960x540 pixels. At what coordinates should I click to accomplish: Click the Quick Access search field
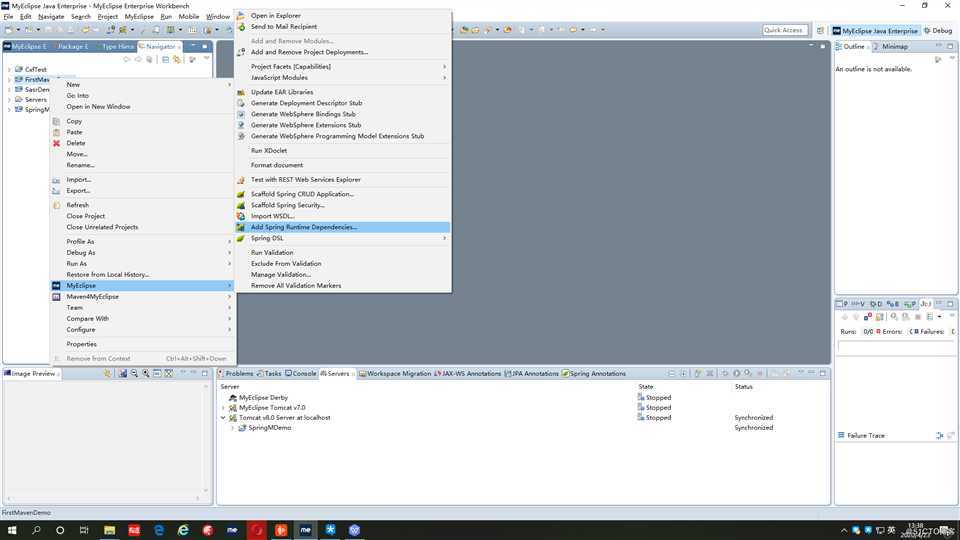(x=785, y=30)
